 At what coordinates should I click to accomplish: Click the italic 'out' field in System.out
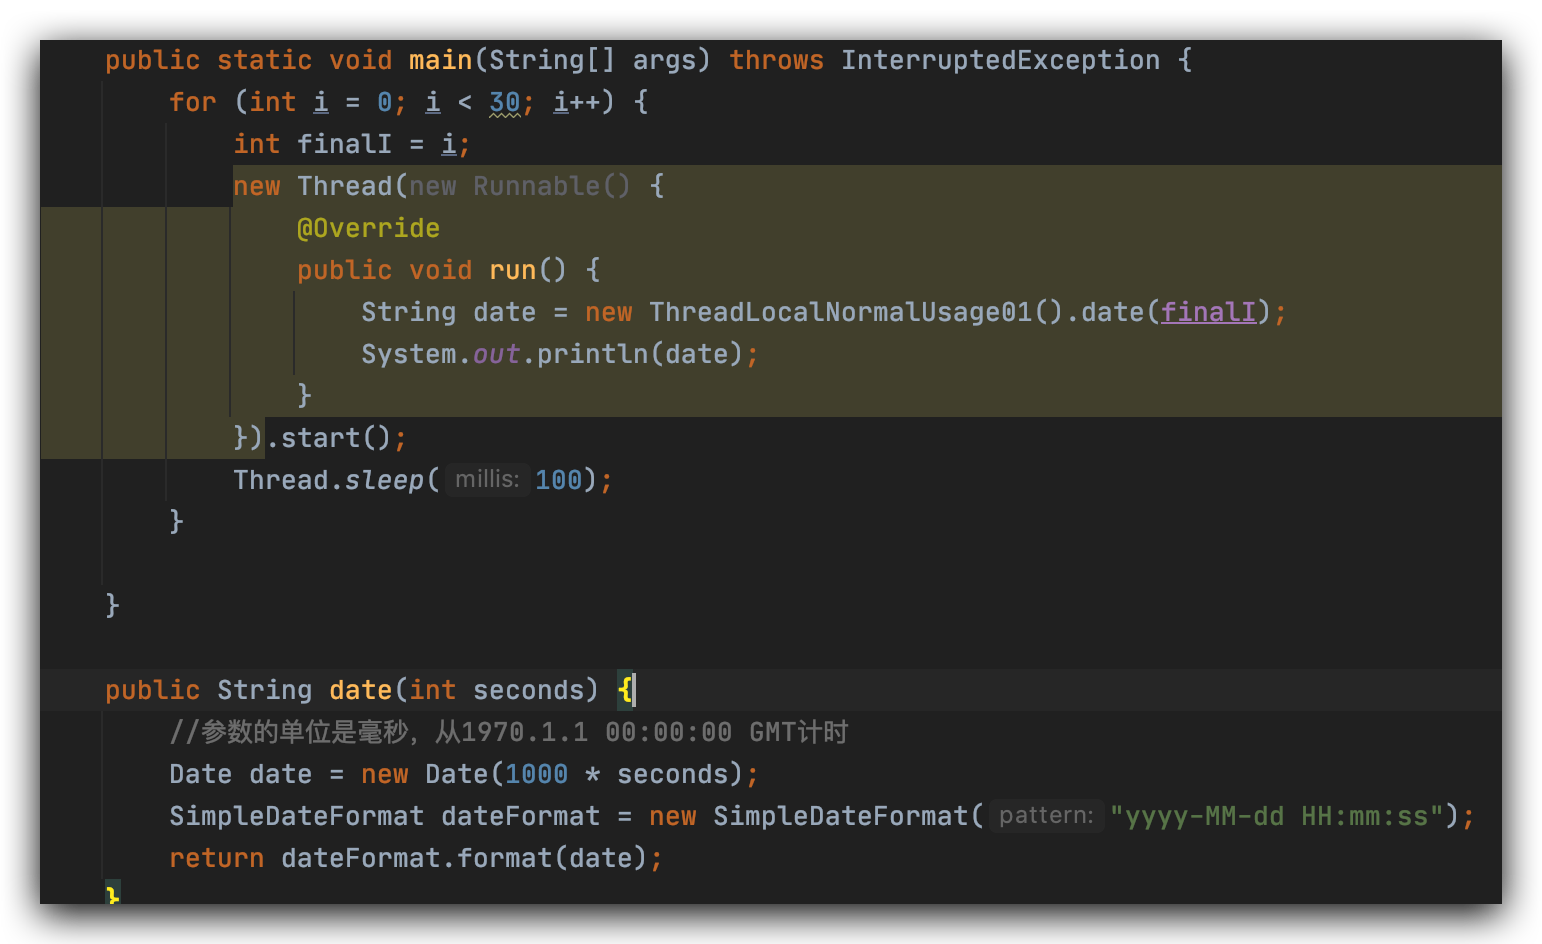(x=496, y=354)
